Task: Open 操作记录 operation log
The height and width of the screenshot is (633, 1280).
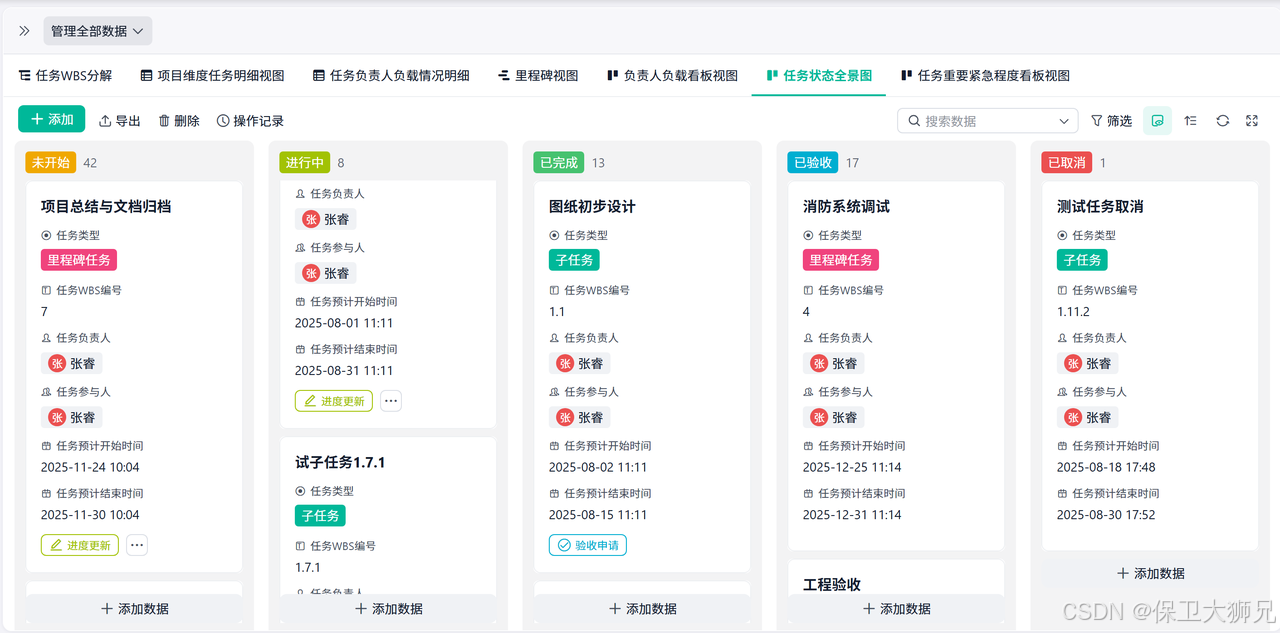Action: coord(250,121)
